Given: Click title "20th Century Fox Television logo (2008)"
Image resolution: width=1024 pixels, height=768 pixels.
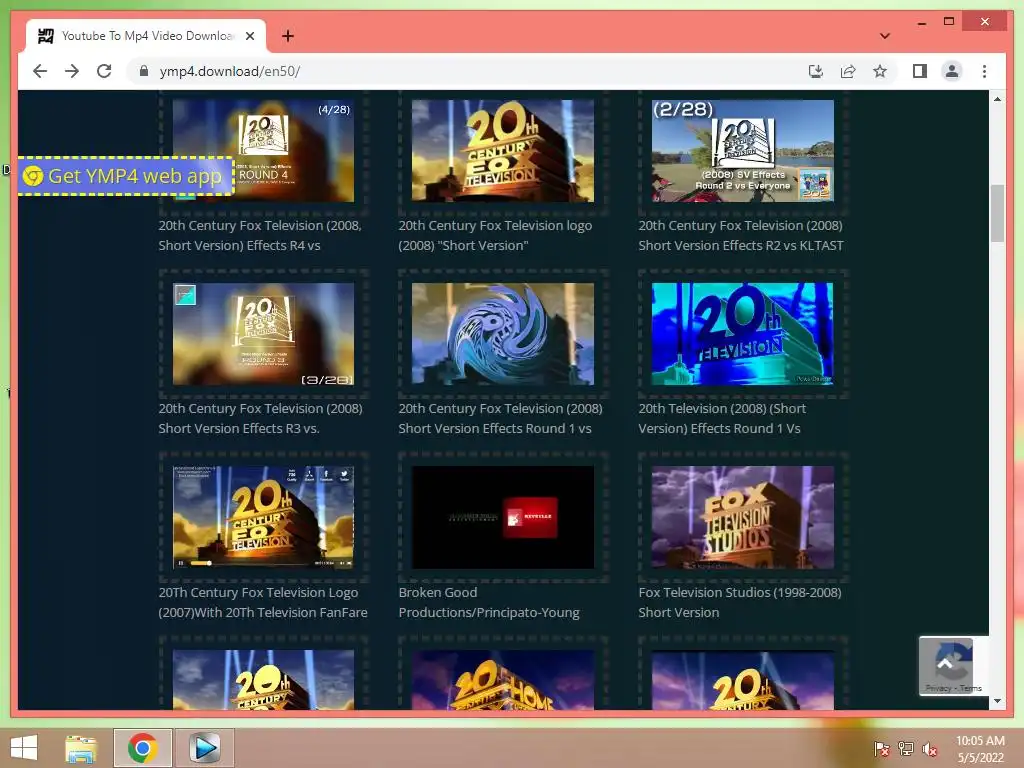Looking at the screenshot, I should click(496, 235).
